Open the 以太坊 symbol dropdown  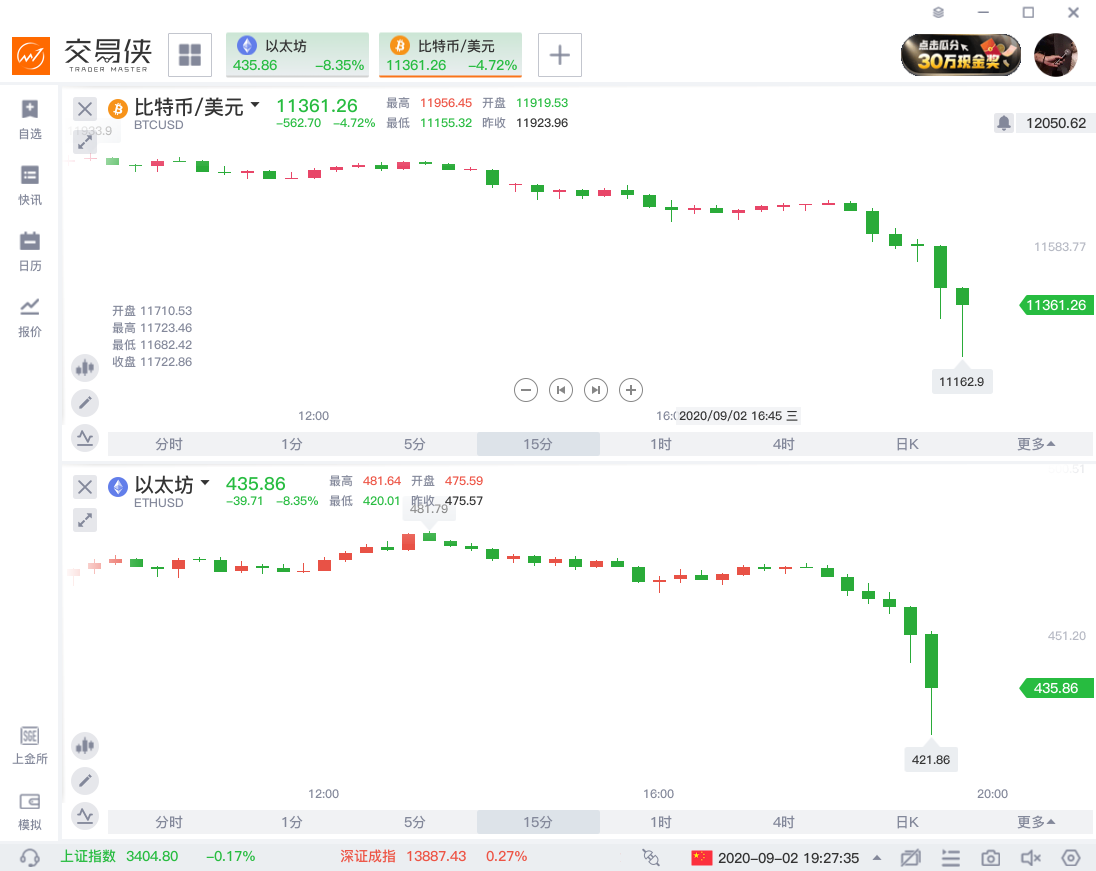point(207,483)
